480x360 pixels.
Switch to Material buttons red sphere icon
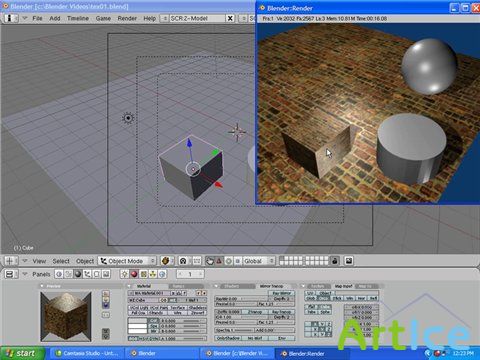click(134, 274)
